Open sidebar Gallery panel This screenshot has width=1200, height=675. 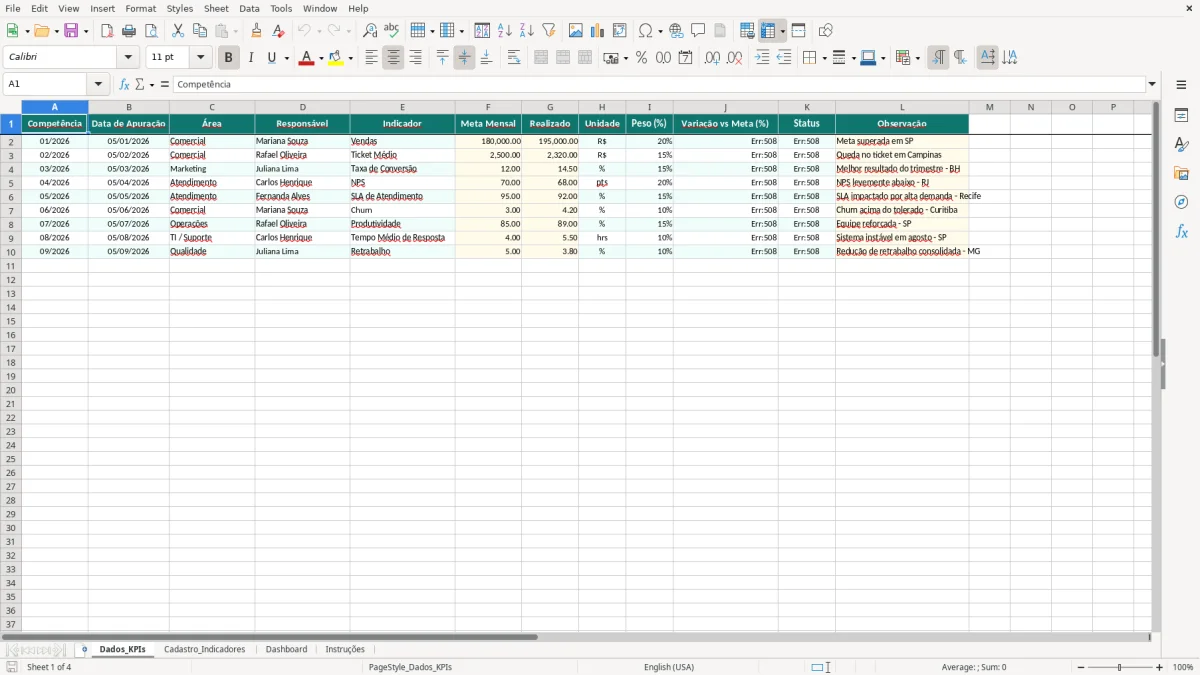(1181, 173)
